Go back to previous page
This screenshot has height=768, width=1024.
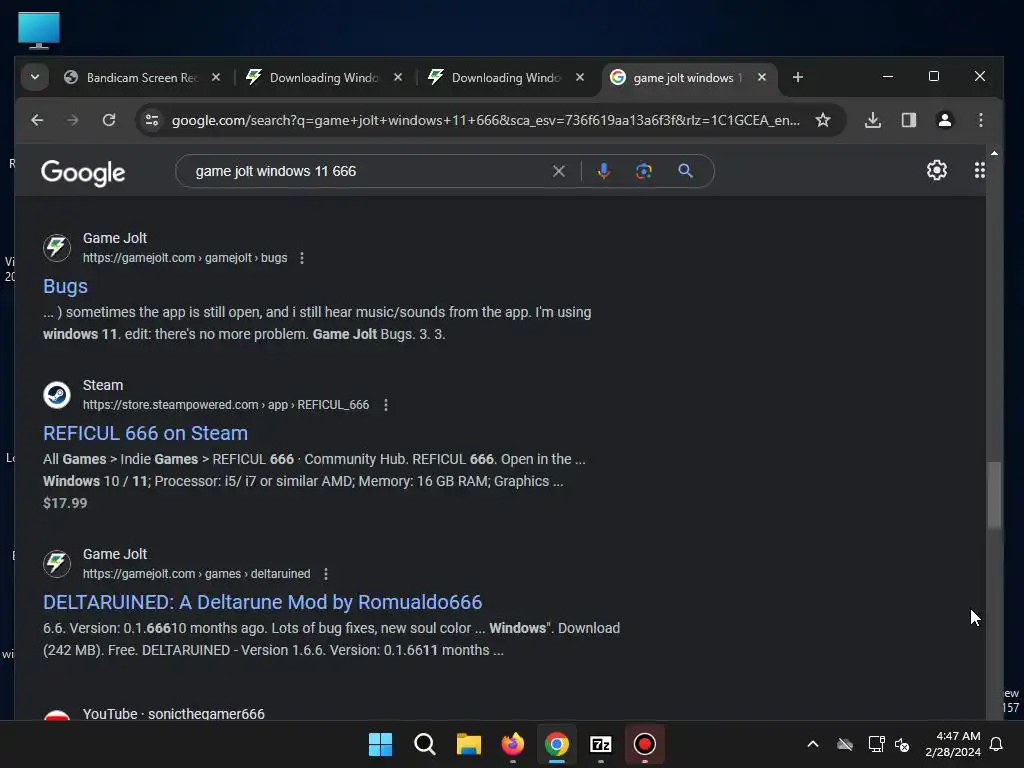point(37,120)
